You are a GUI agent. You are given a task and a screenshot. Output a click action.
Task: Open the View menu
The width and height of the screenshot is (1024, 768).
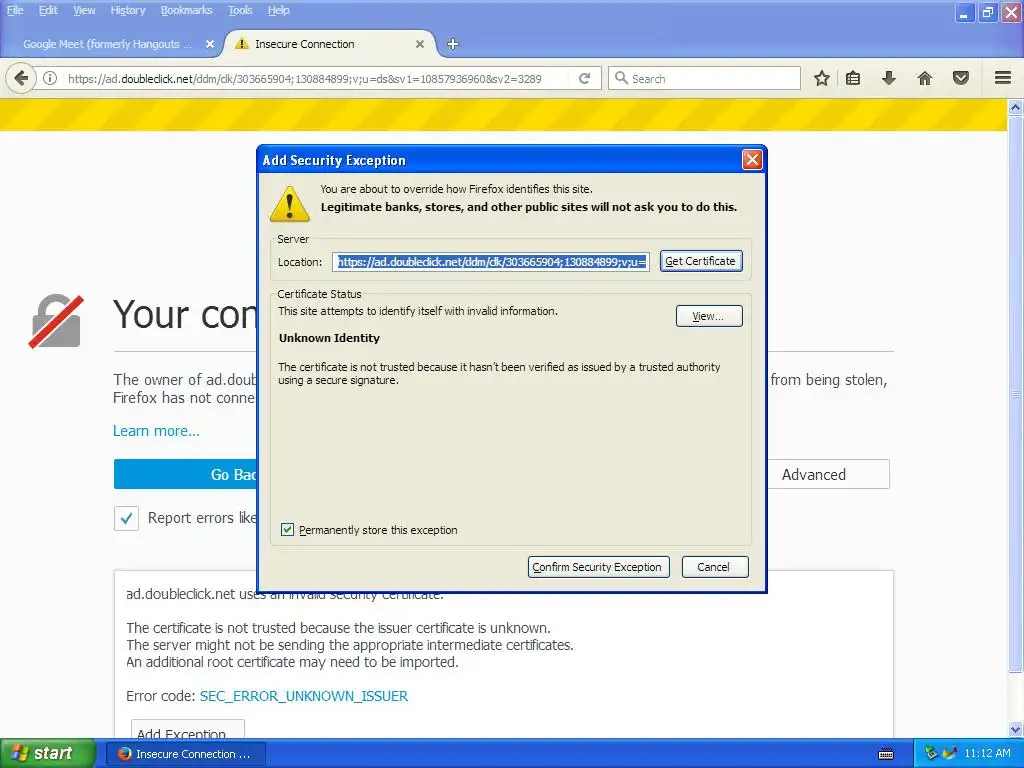tap(84, 10)
